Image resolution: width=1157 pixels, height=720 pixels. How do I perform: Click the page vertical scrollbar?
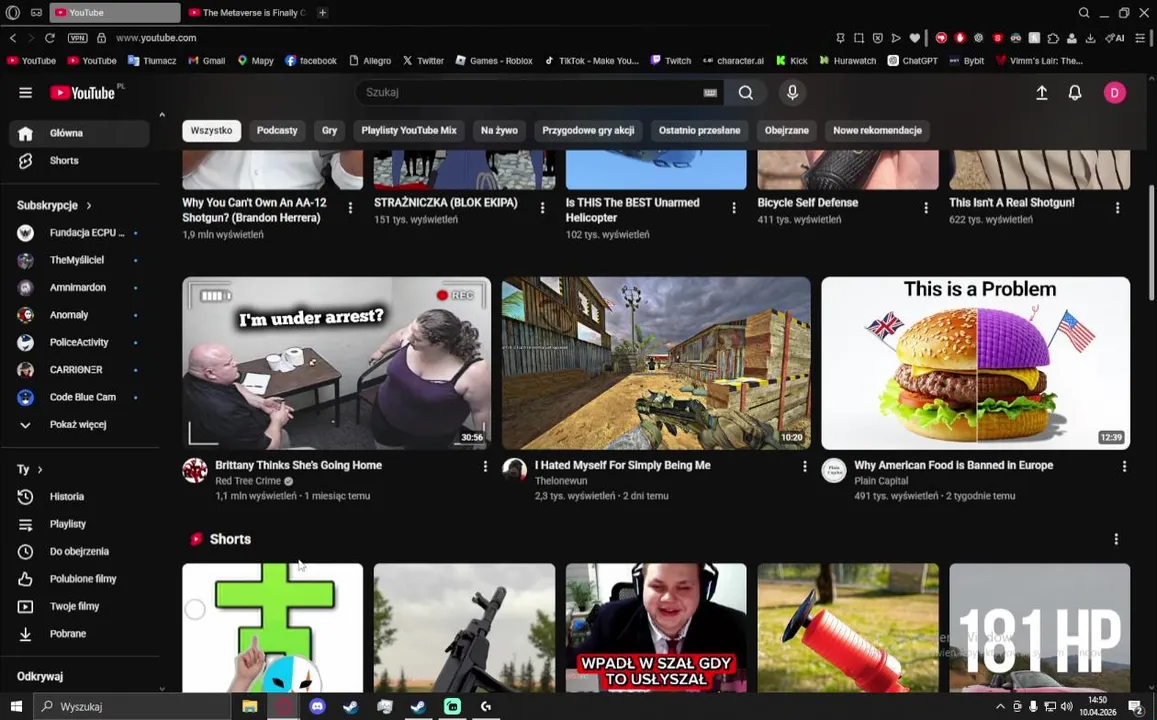[1153, 243]
